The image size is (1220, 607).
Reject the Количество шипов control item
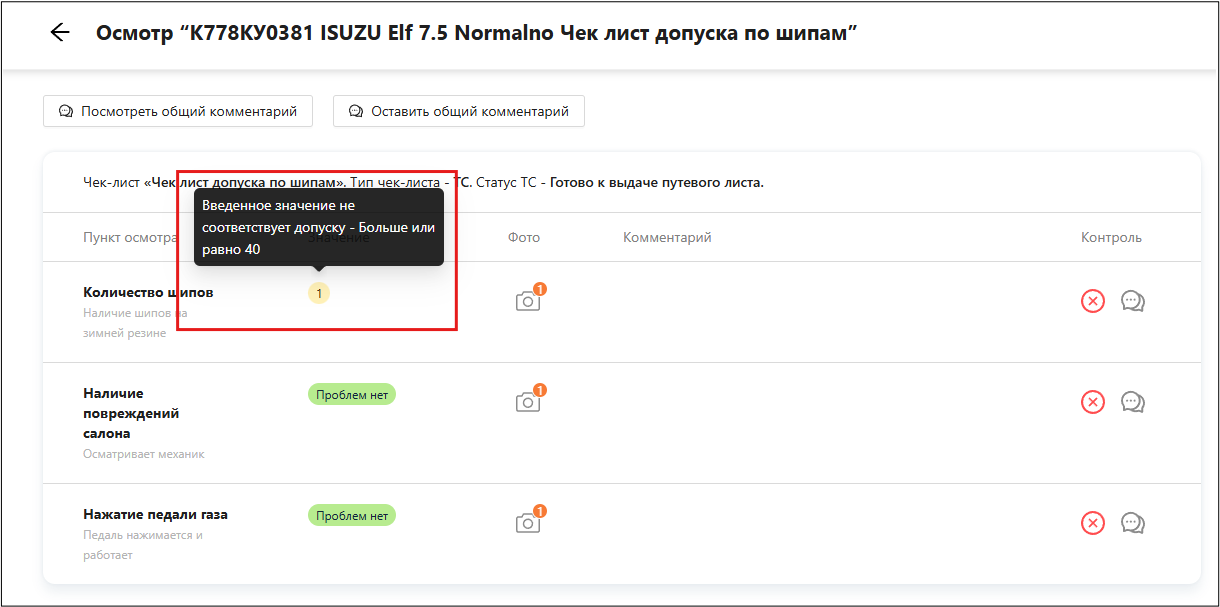point(1093,301)
